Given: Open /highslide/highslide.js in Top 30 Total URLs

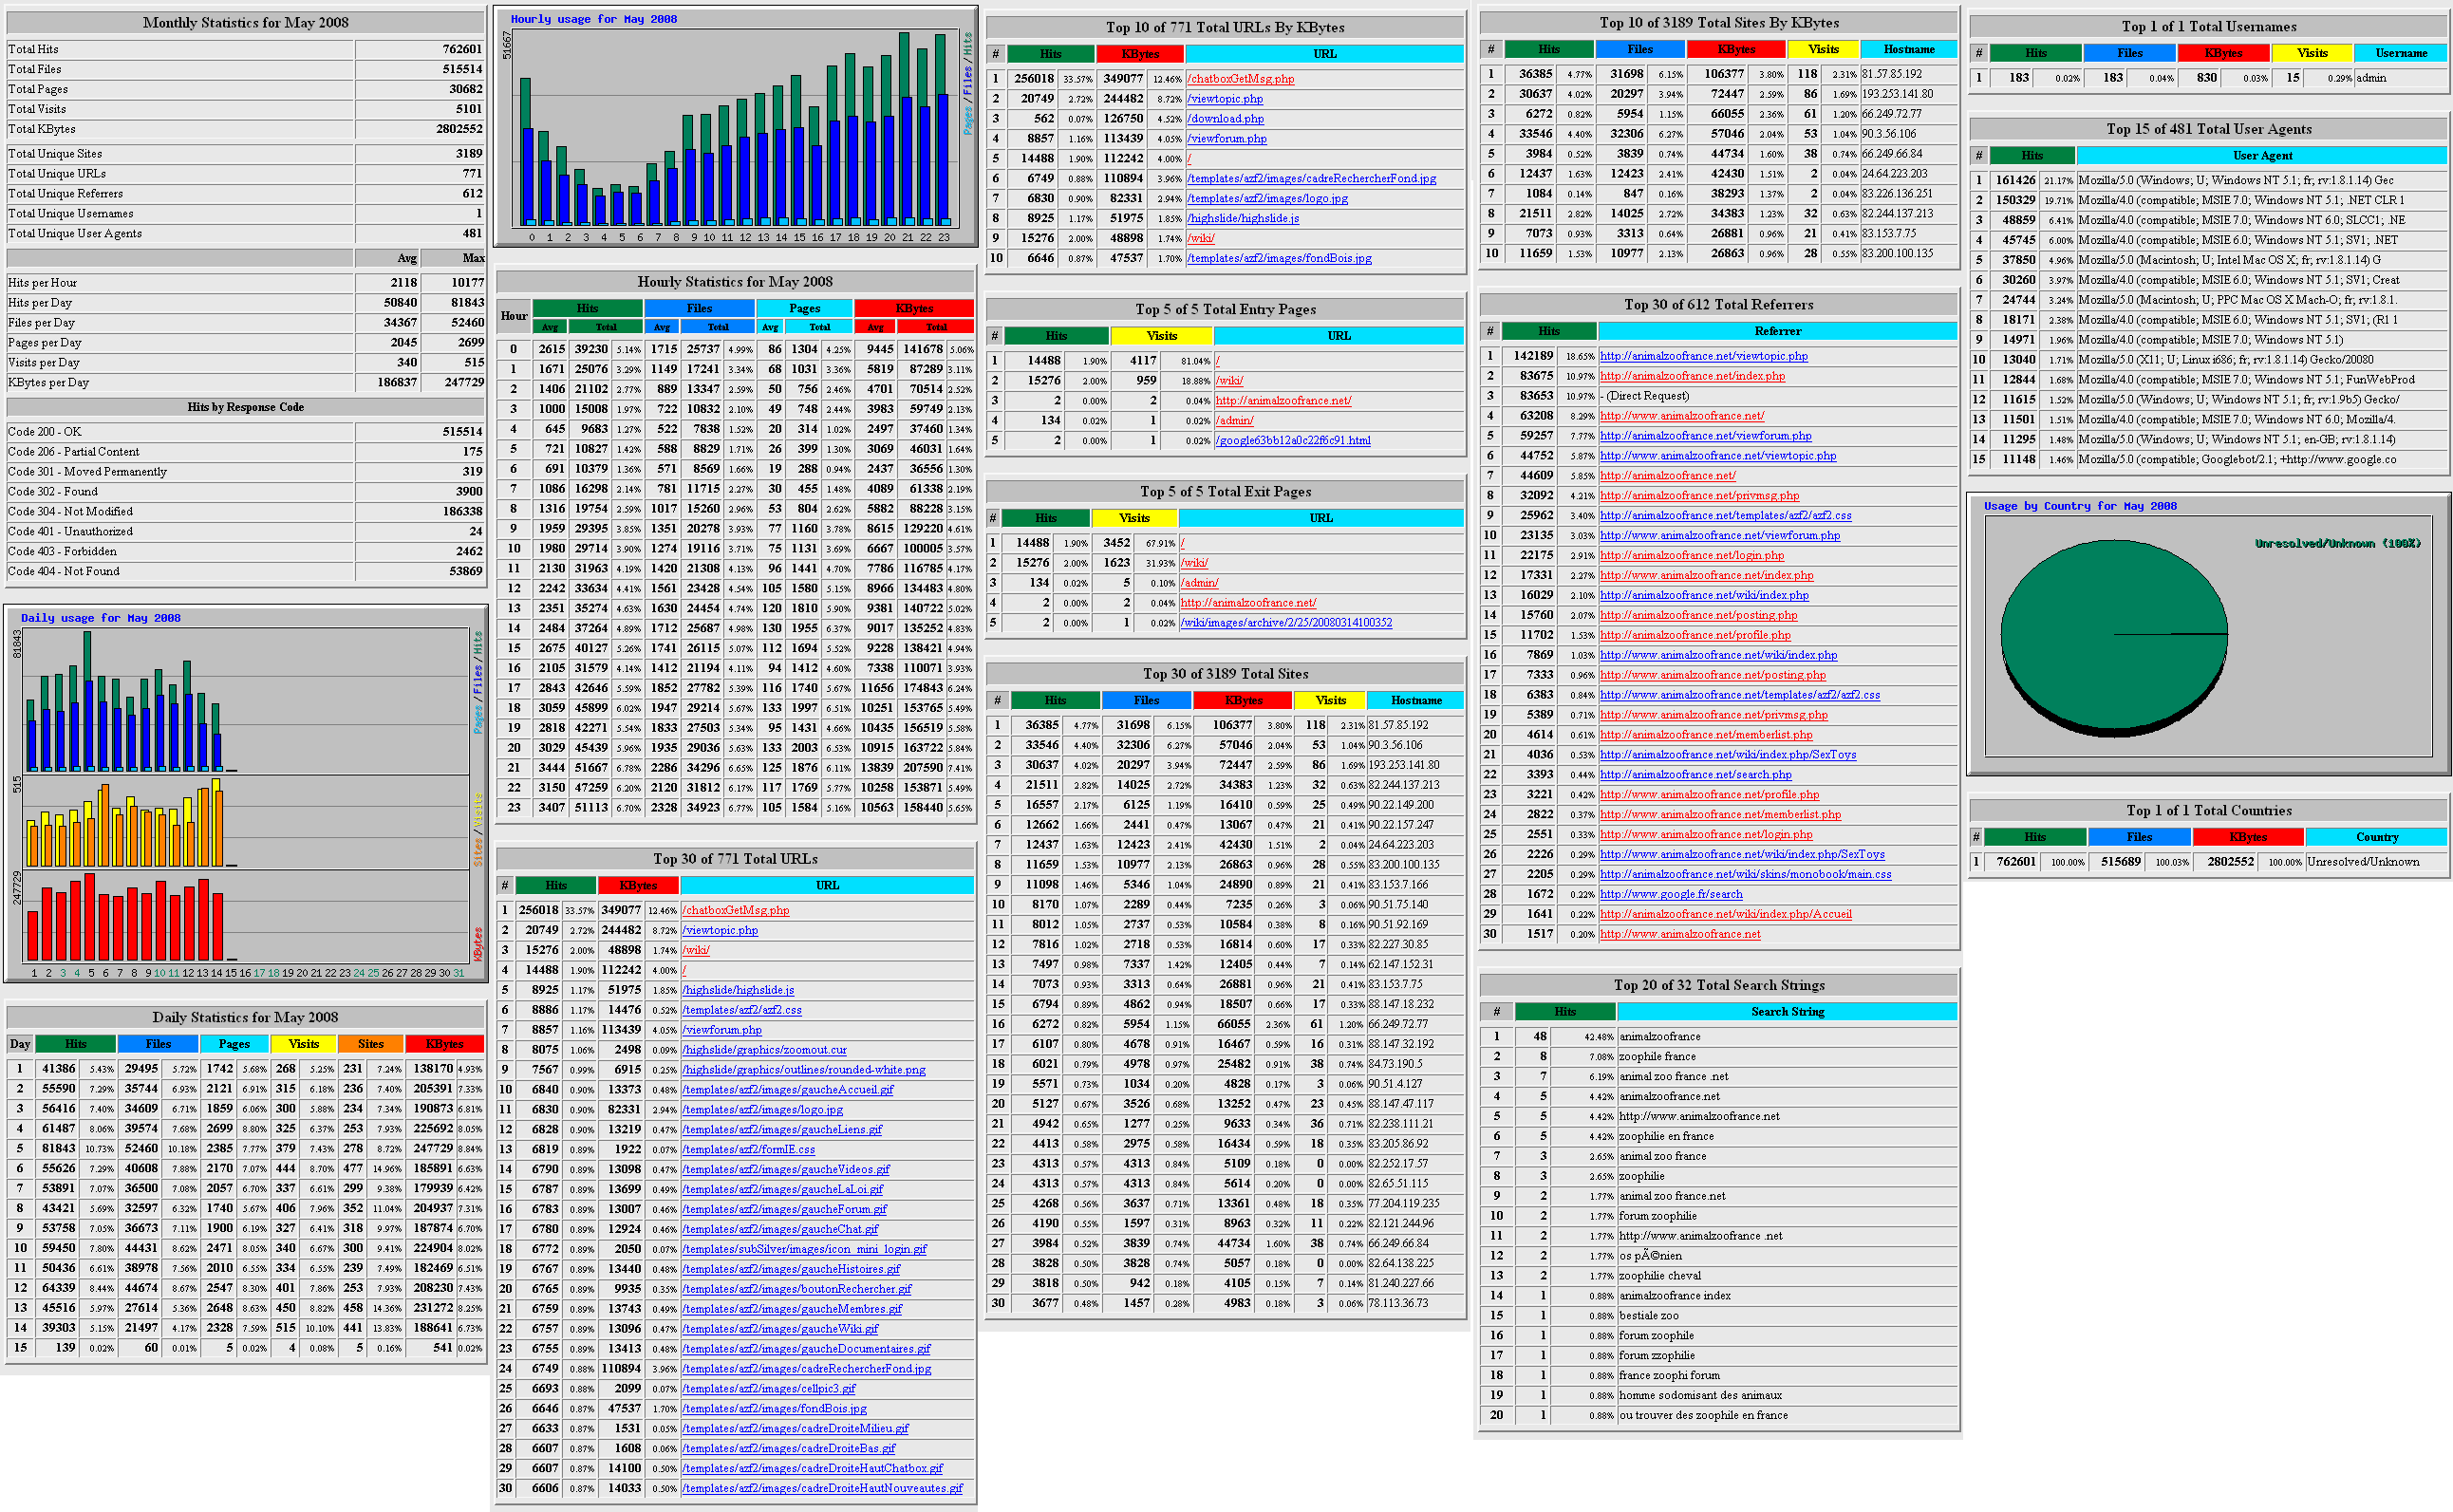Looking at the screenshot, I should click(738, 990).
